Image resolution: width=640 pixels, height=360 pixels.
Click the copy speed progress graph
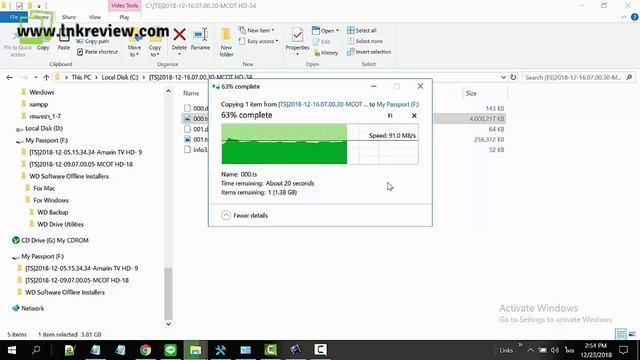pos(320,144)
